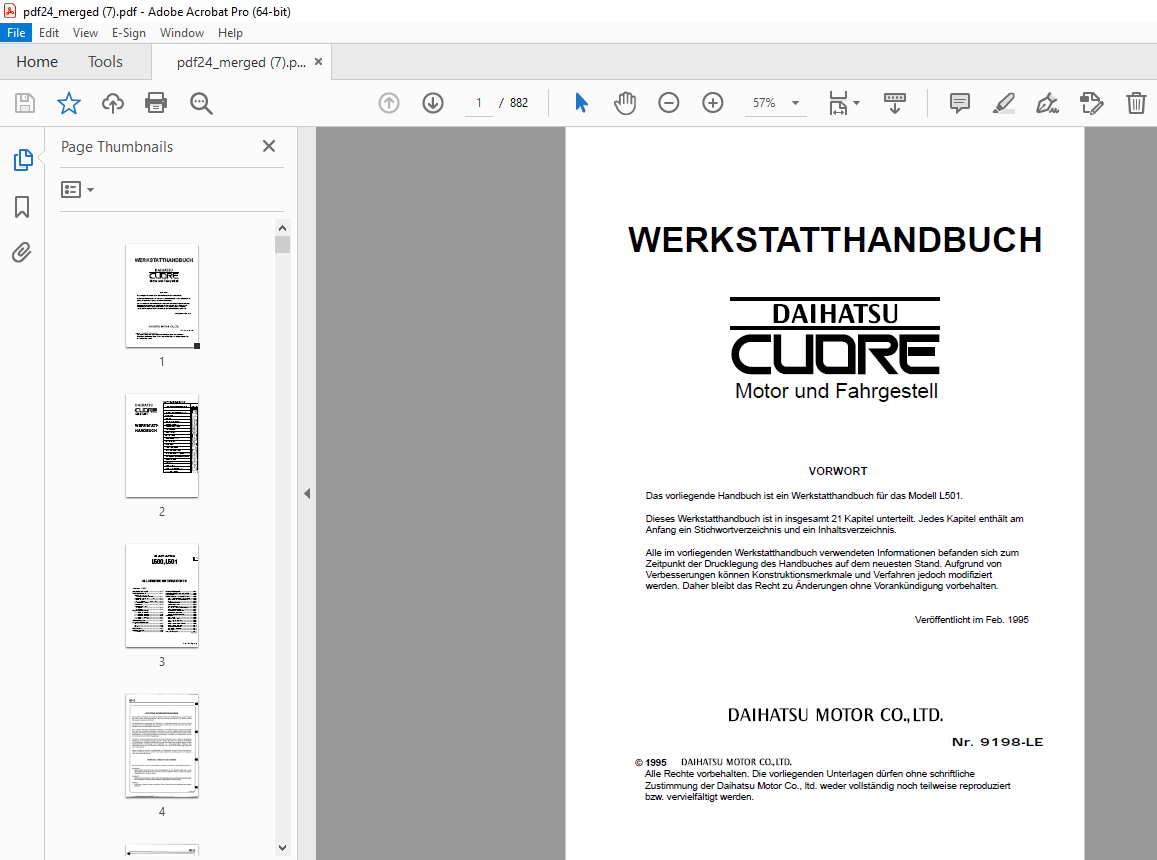Add a sticky note comment
1157x860 pixels.
[959, 103]
